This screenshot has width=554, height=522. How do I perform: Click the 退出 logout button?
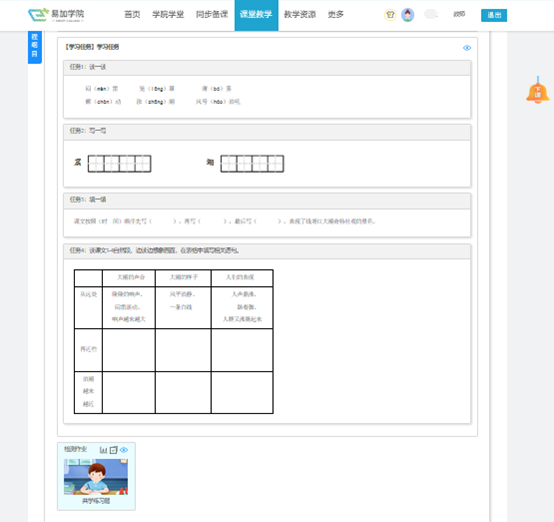pyautogui.click(x=494, y=15)
